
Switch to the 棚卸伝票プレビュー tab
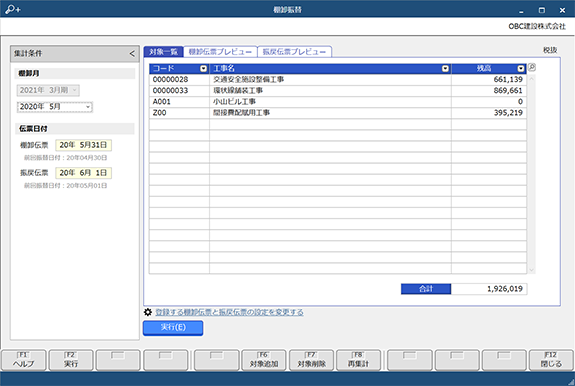pos(220,52)
